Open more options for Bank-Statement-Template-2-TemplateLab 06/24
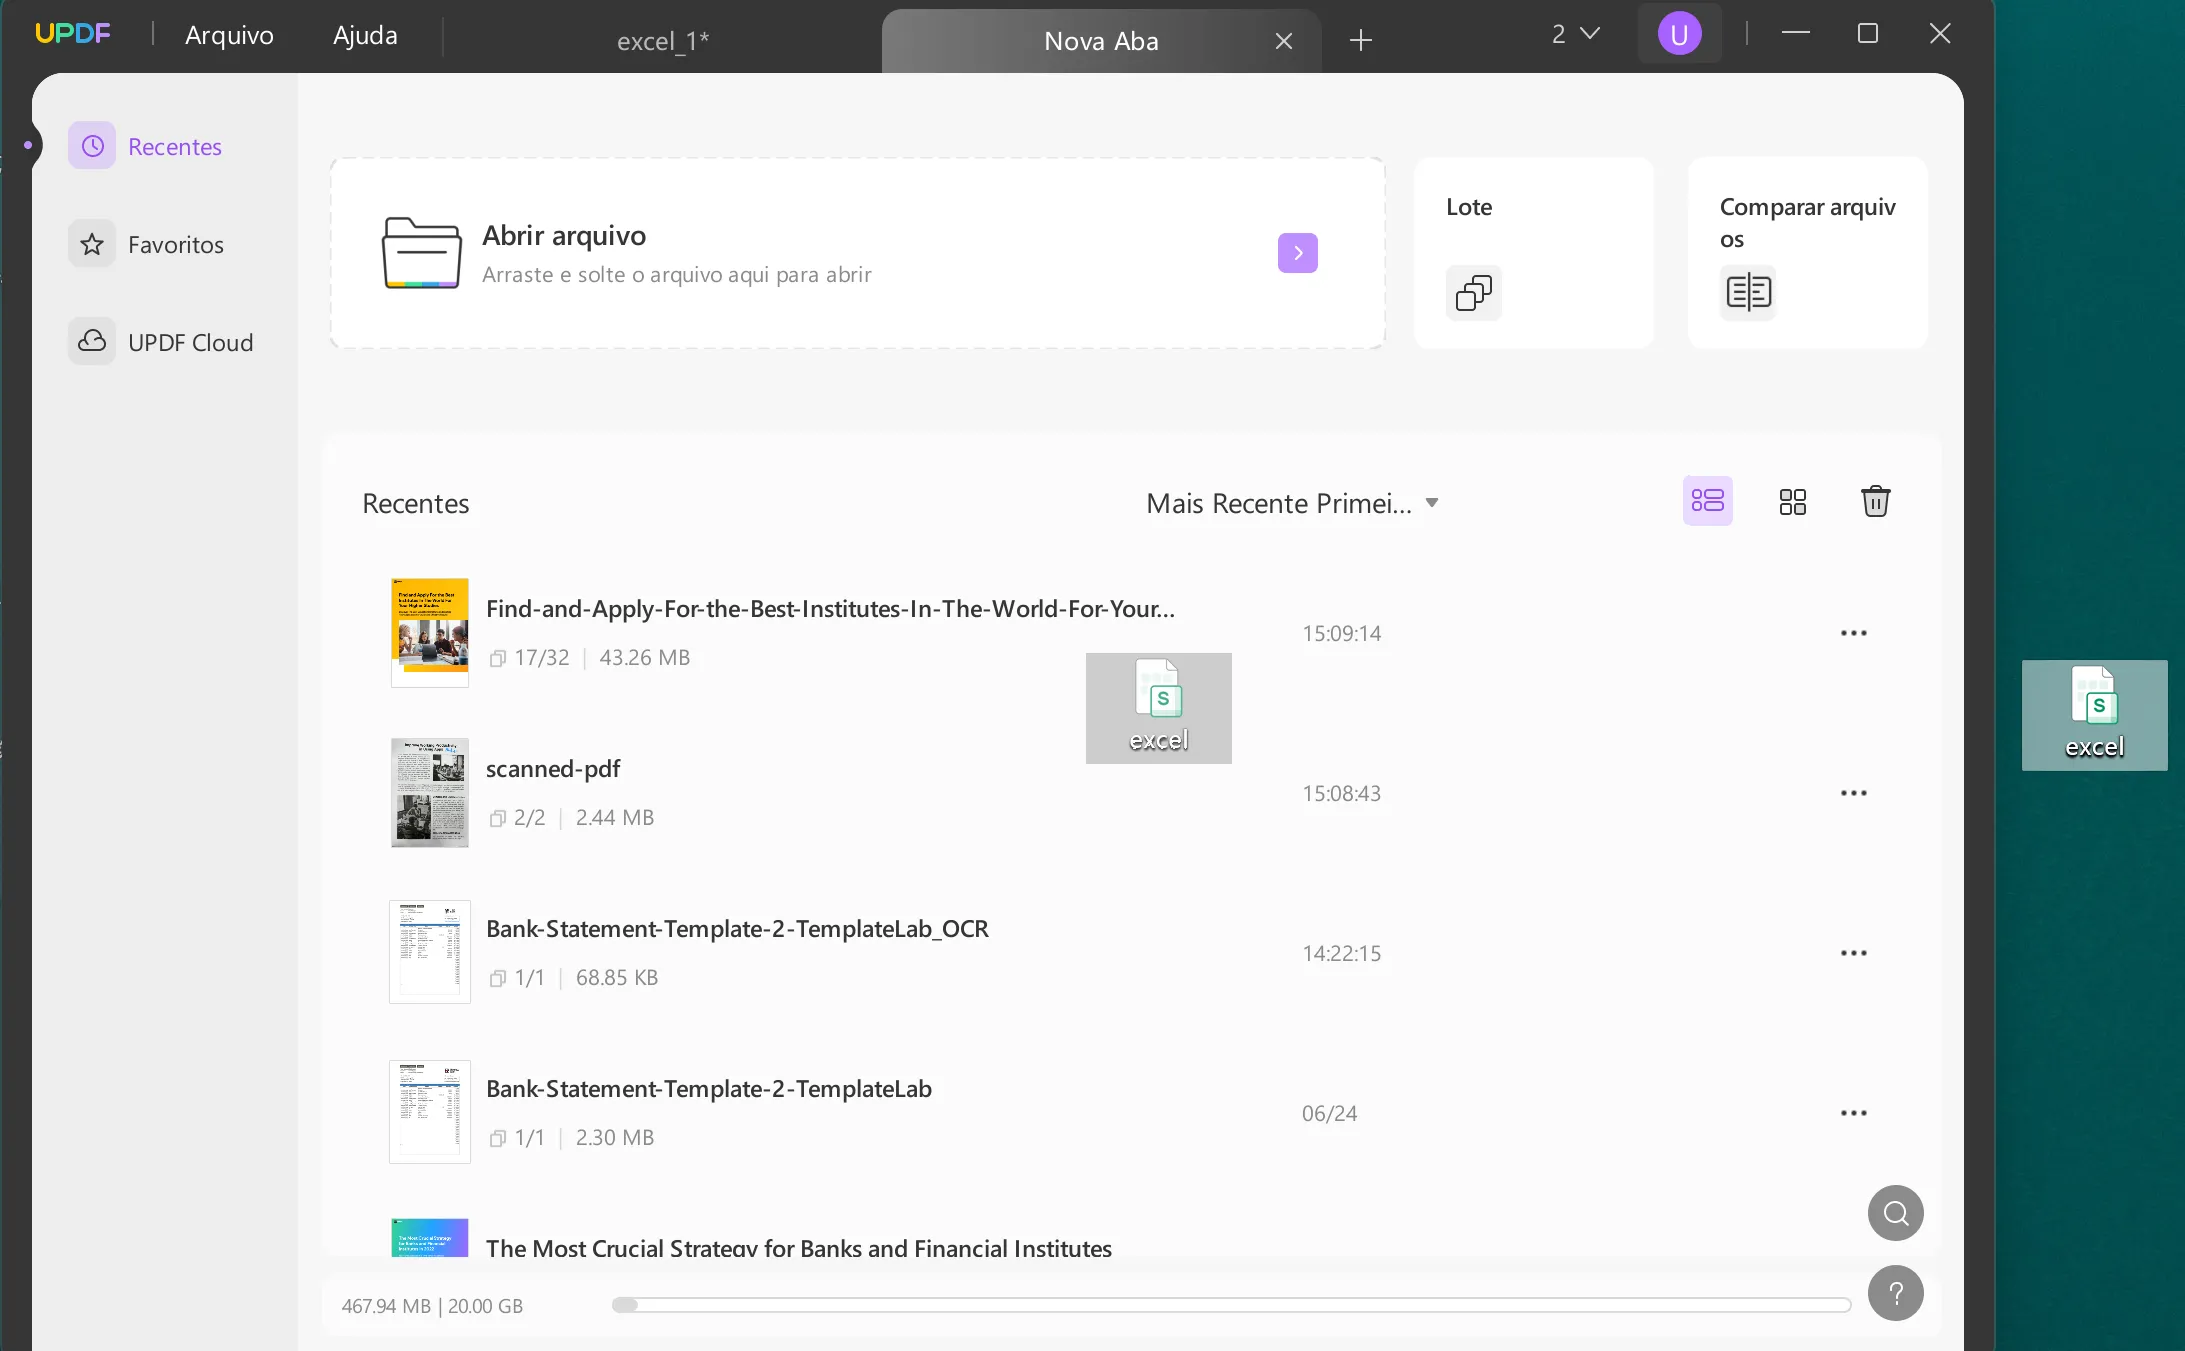 pyautogui.click(x=1853, y=1113)
